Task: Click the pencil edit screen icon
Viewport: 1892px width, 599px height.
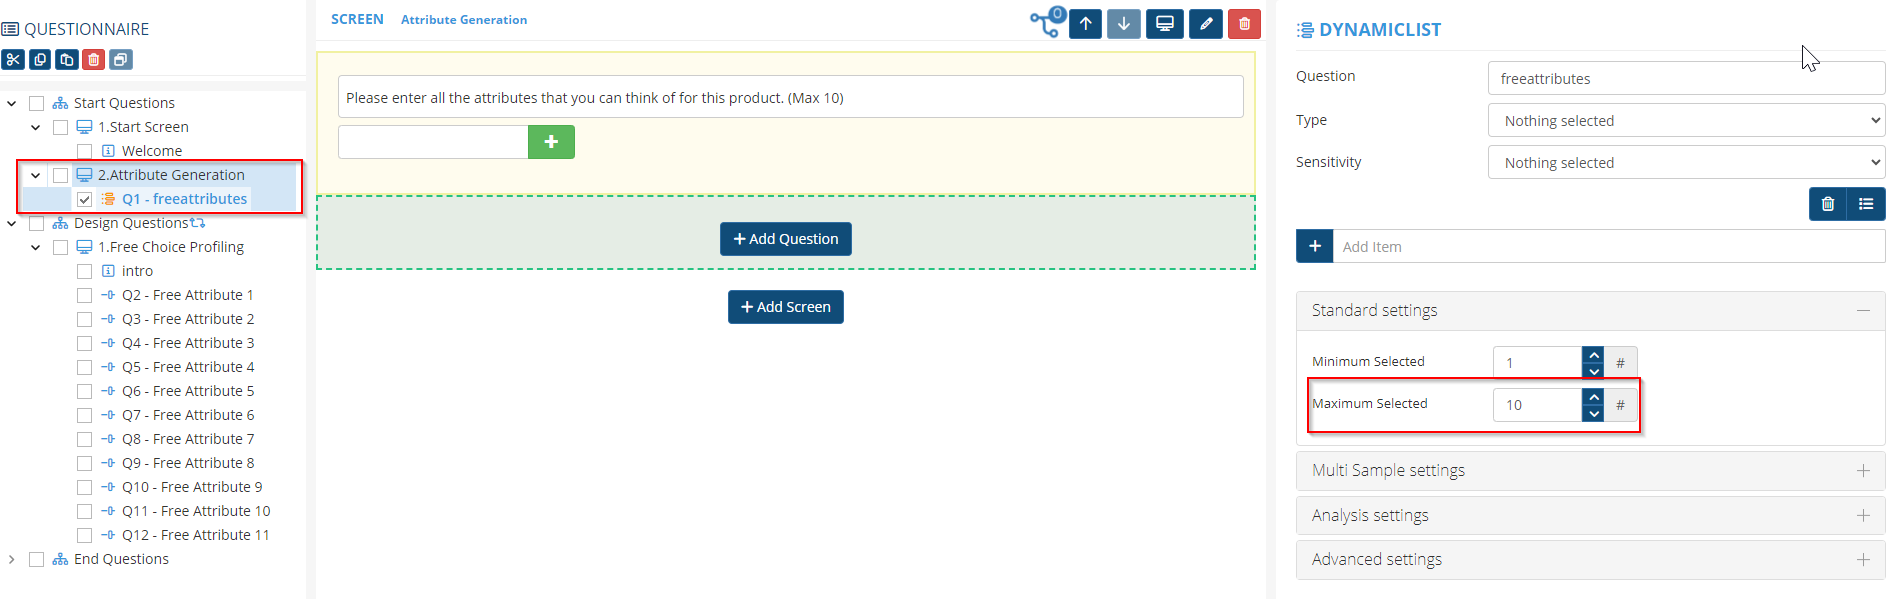Action: (x=1205, y=24)
